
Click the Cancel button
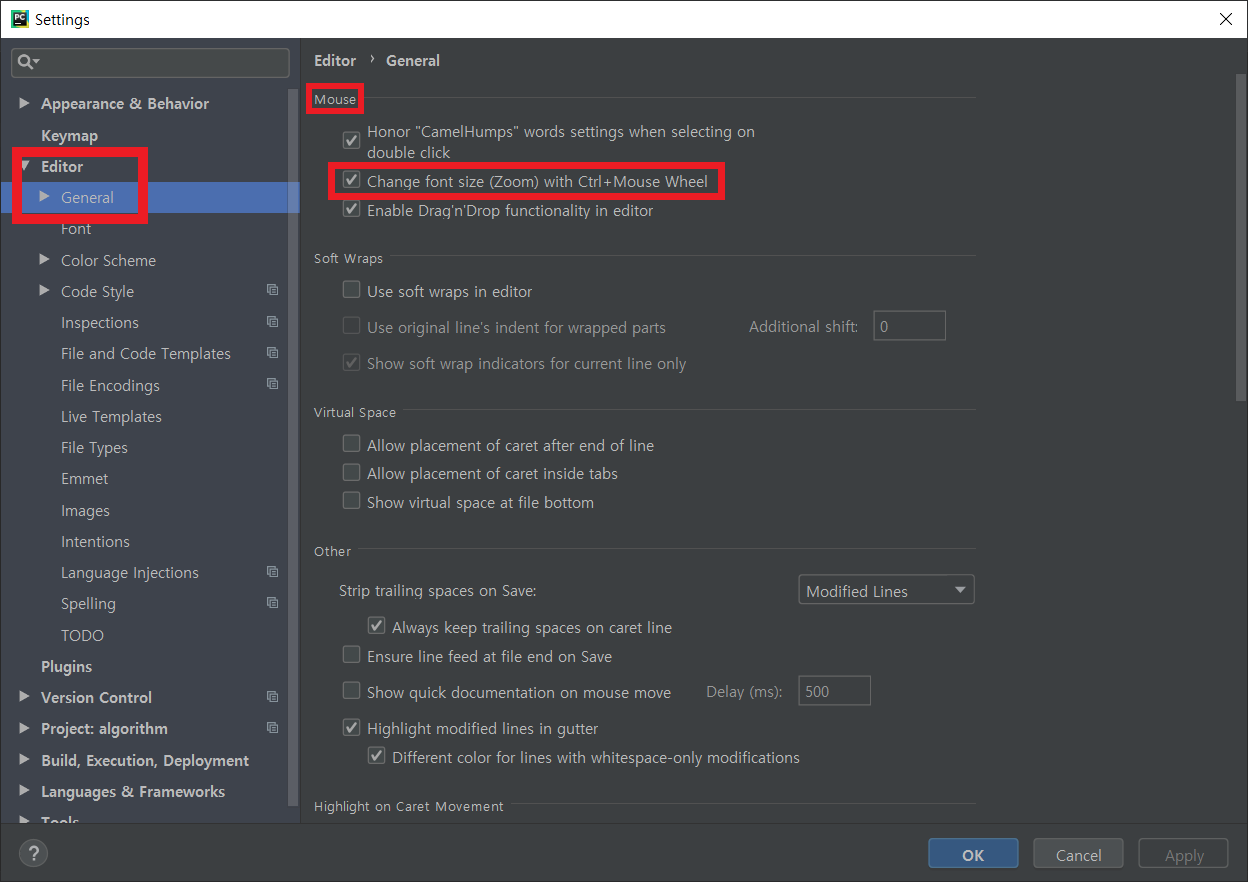coord(1079,854)
